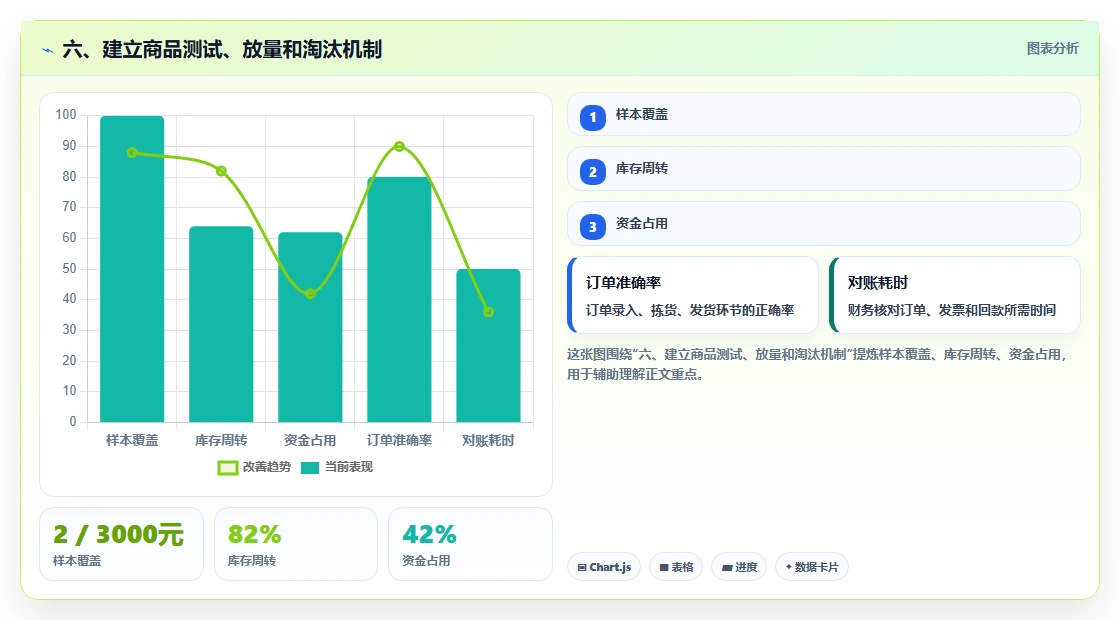The image size is (1120, 620).
Task: Click description 订单录入、拣货、发货环节的正确率
Action: click(x=690, y=310)
